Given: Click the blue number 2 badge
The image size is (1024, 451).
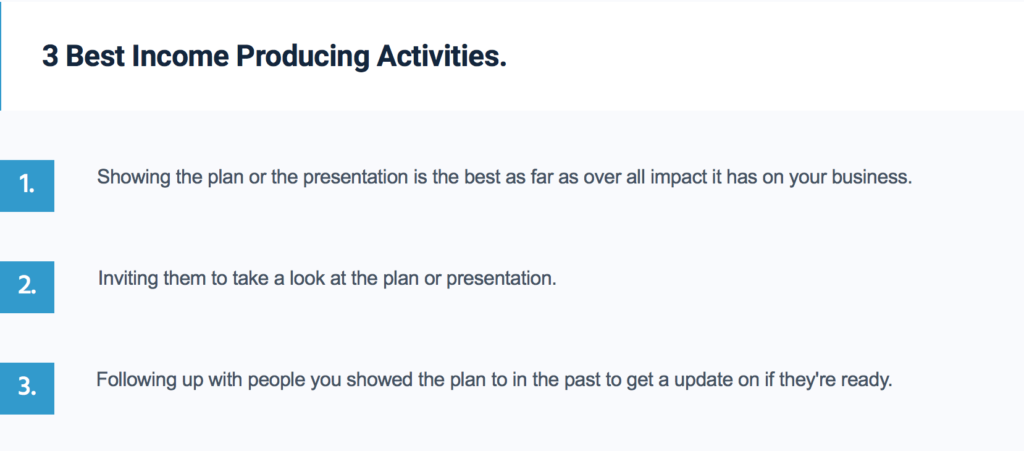Looking at the screenshot, I should 27,287.
